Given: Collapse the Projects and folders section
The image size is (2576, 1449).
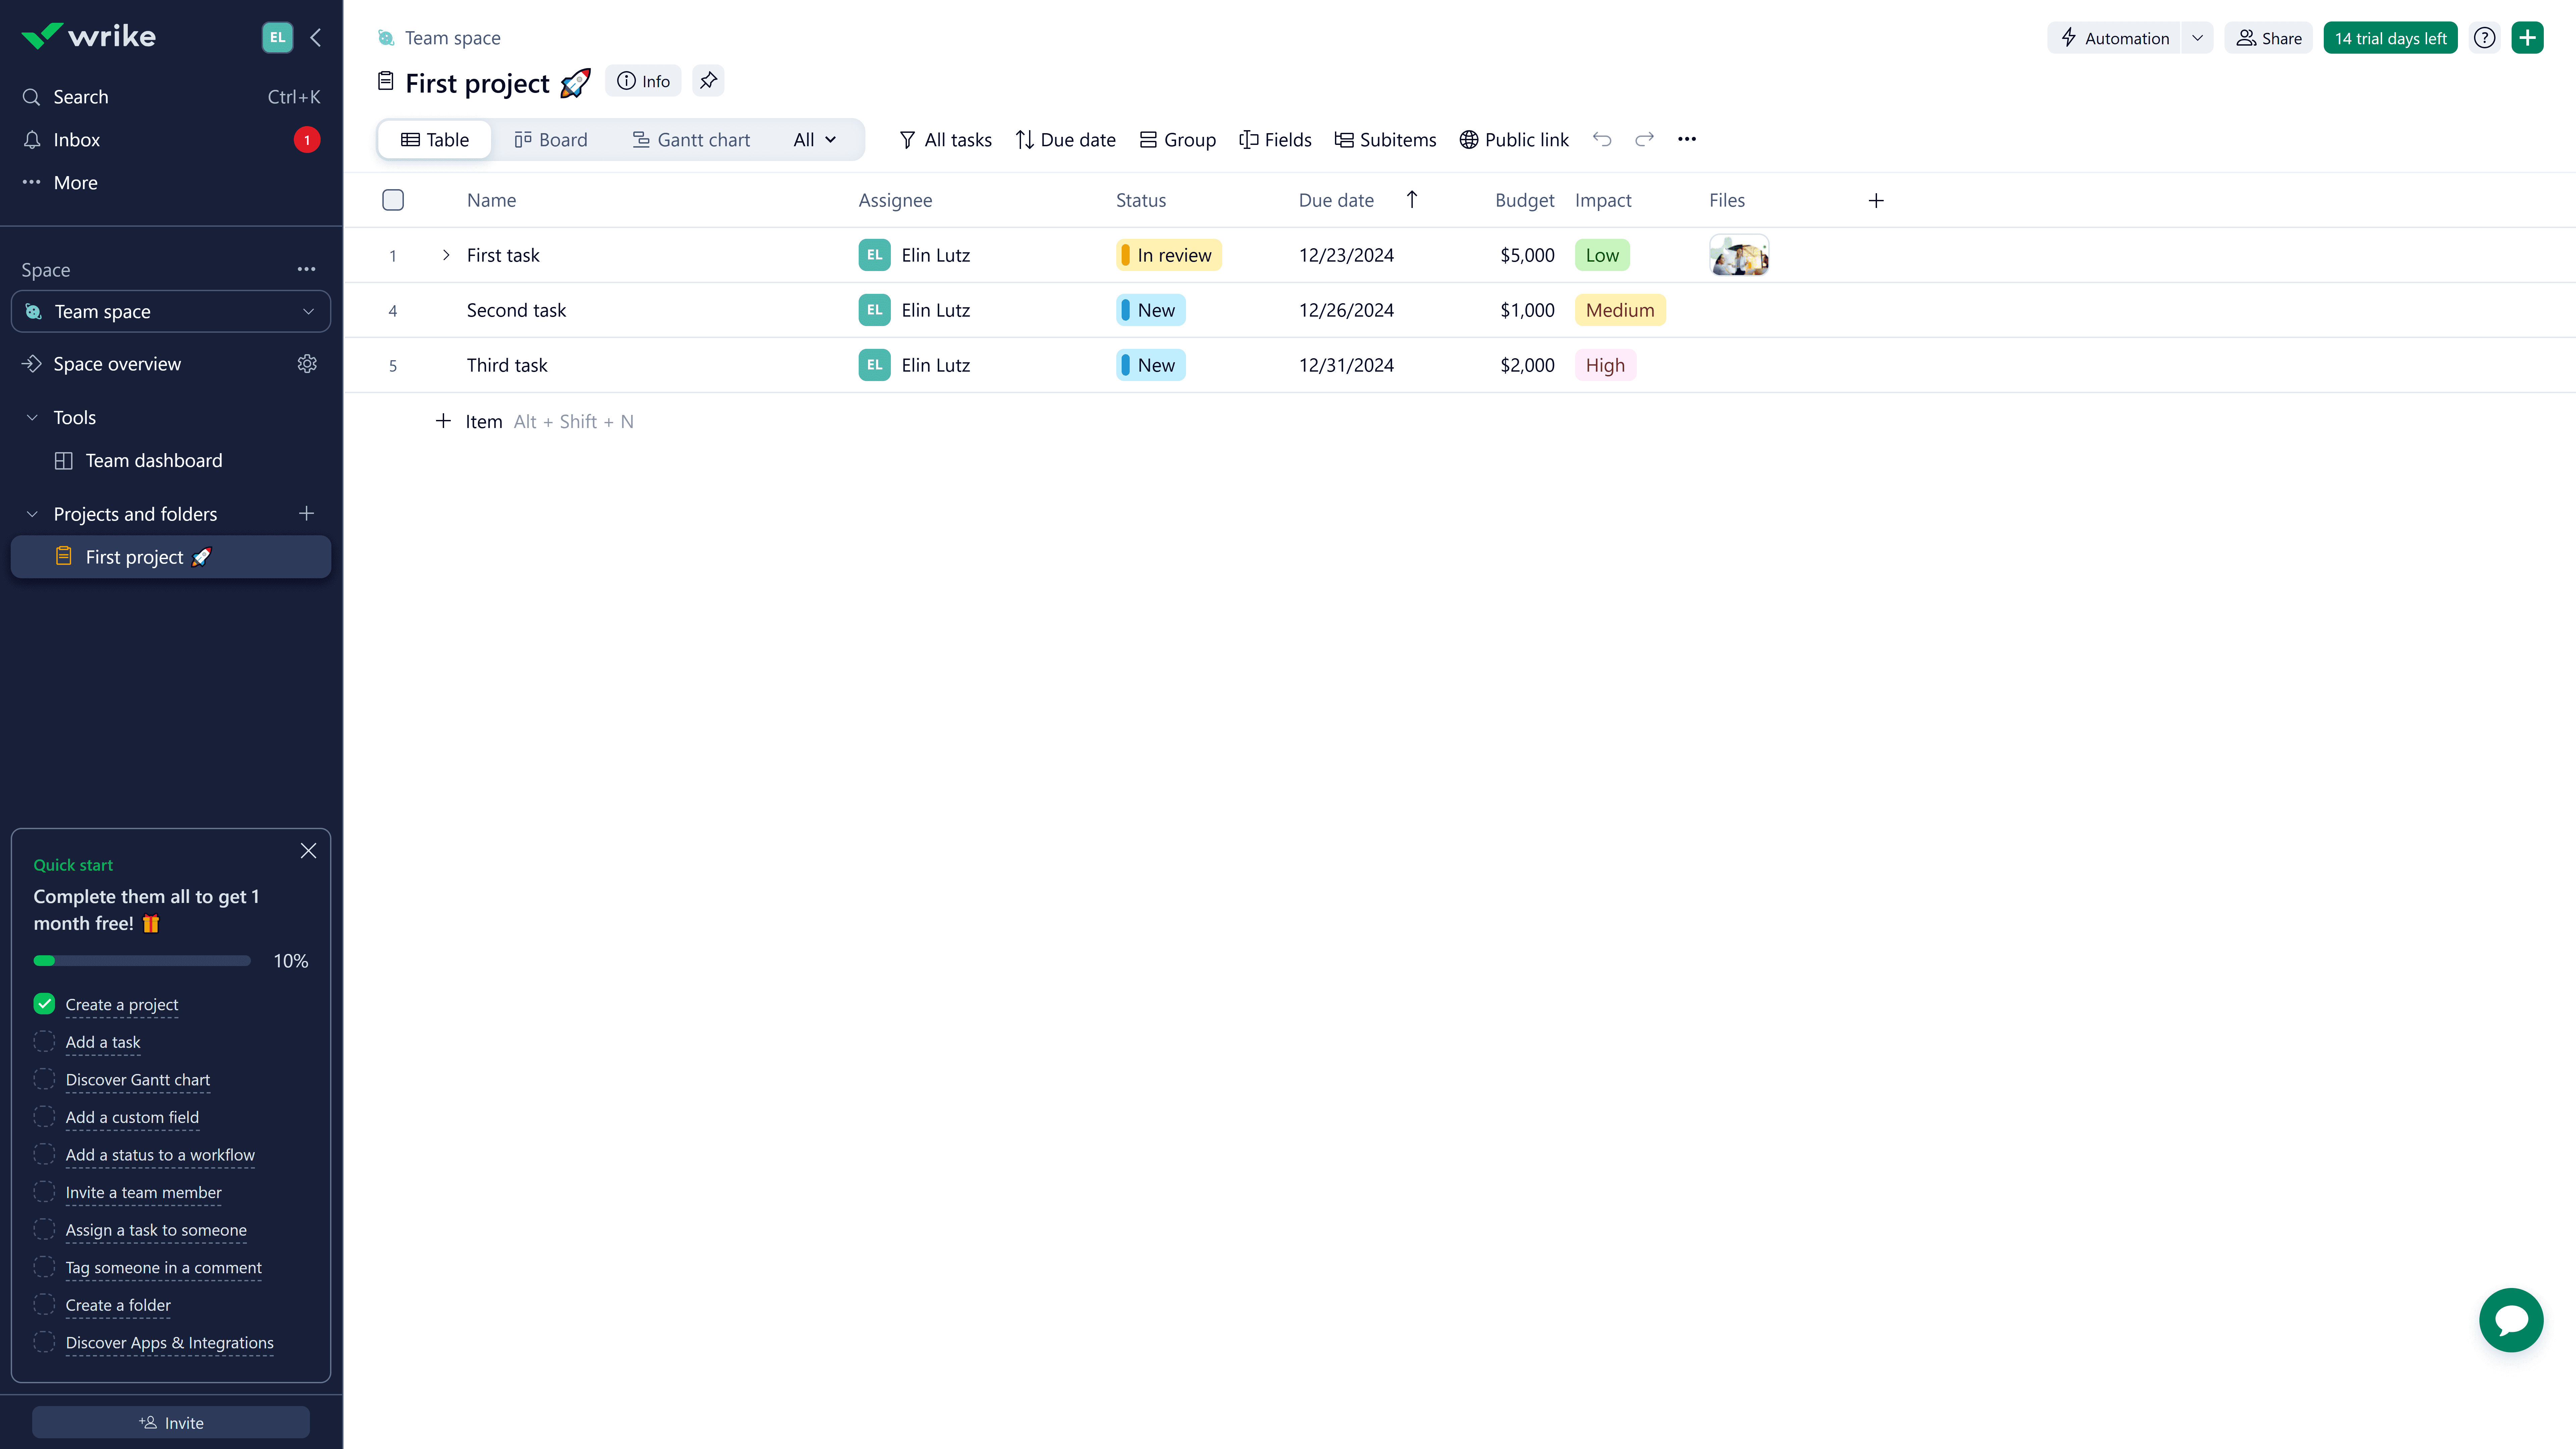Looking at the screenshot, I should point(32,514).
